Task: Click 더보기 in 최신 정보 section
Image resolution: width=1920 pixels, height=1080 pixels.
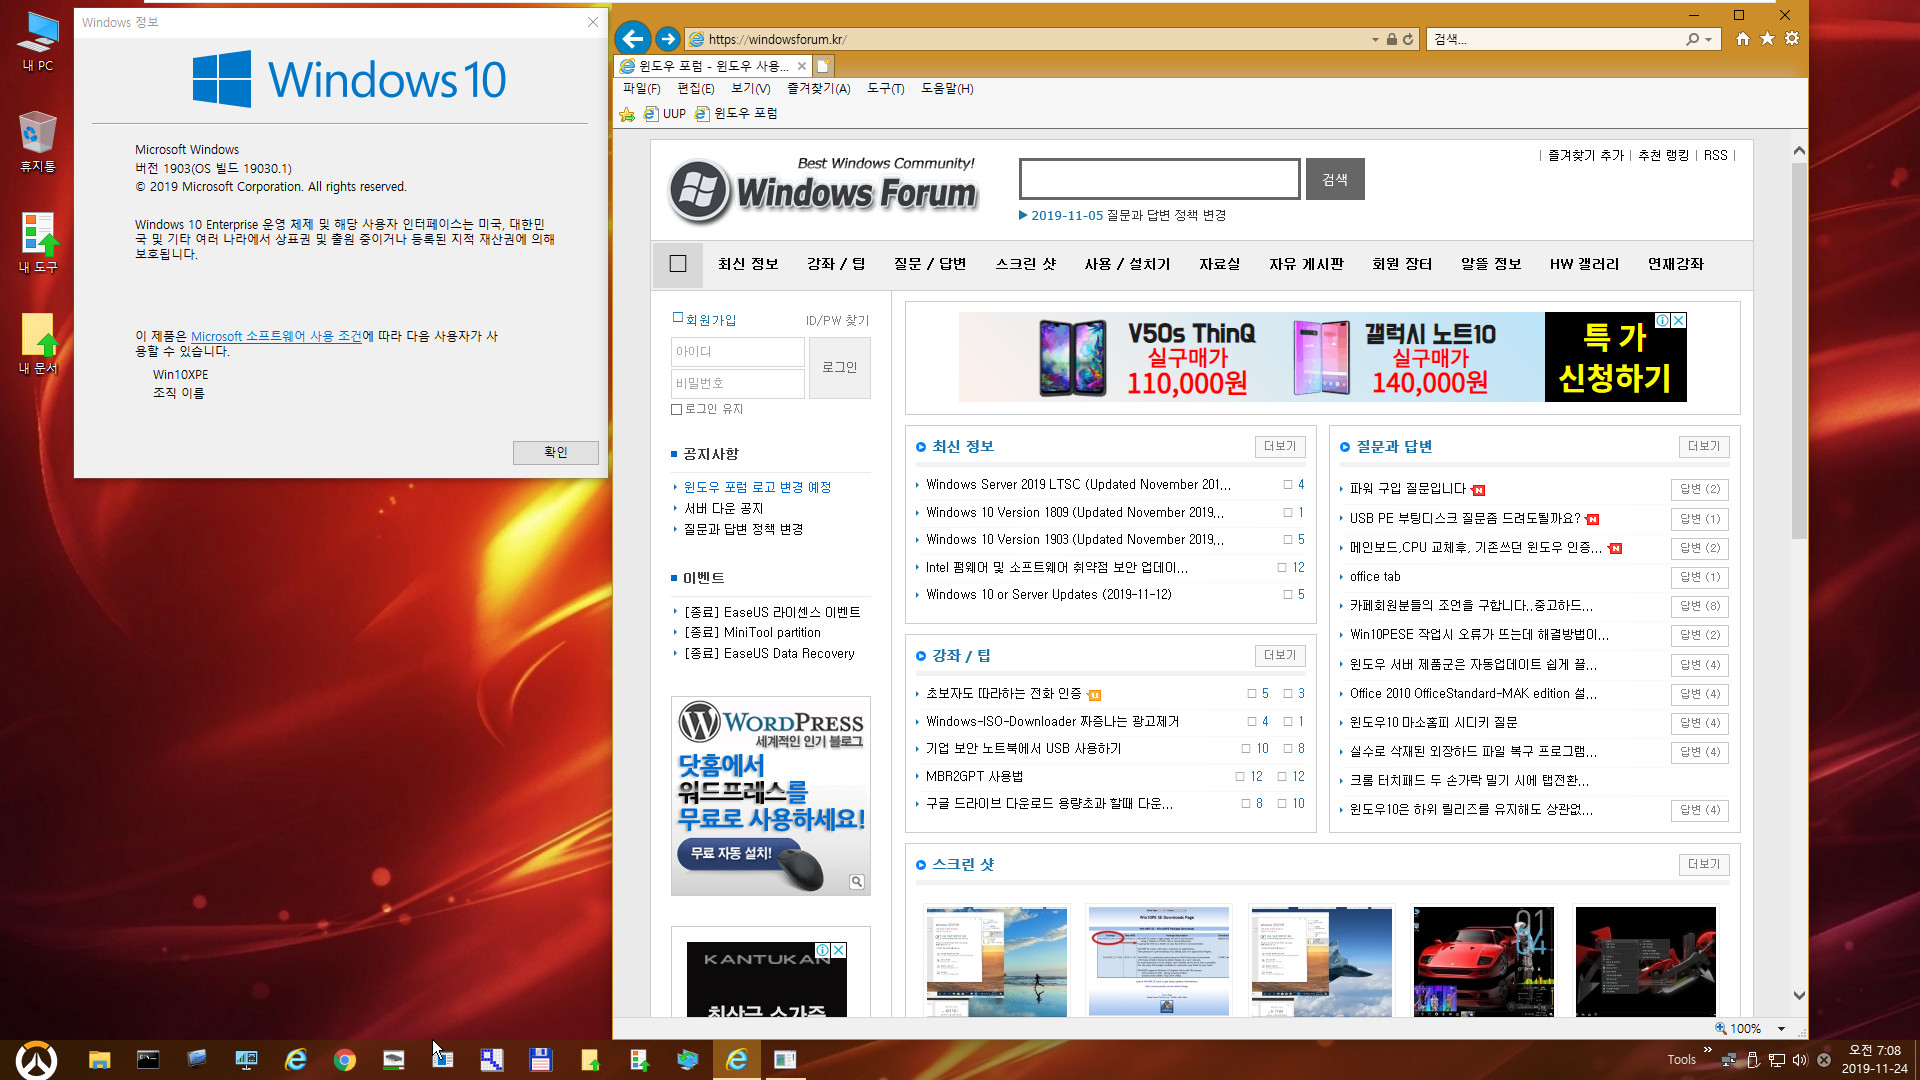Action: tap(1280, 447)
